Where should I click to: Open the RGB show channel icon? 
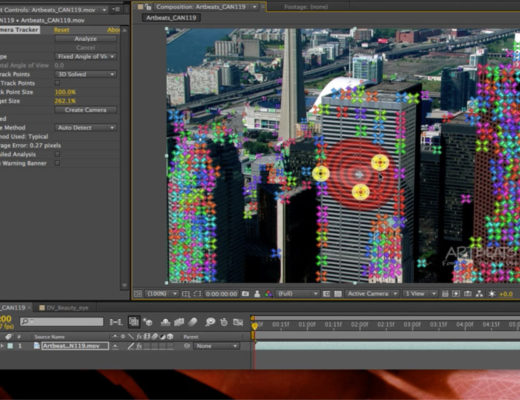(x=268, y=294)
